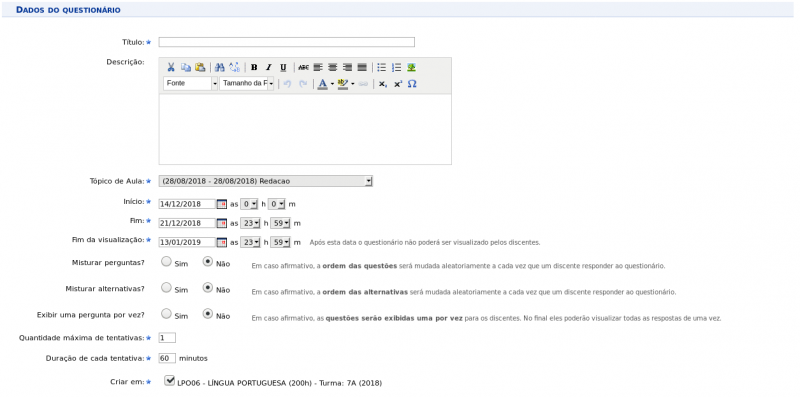
Task: Apply subscript formatting
Action: [382, 84]
